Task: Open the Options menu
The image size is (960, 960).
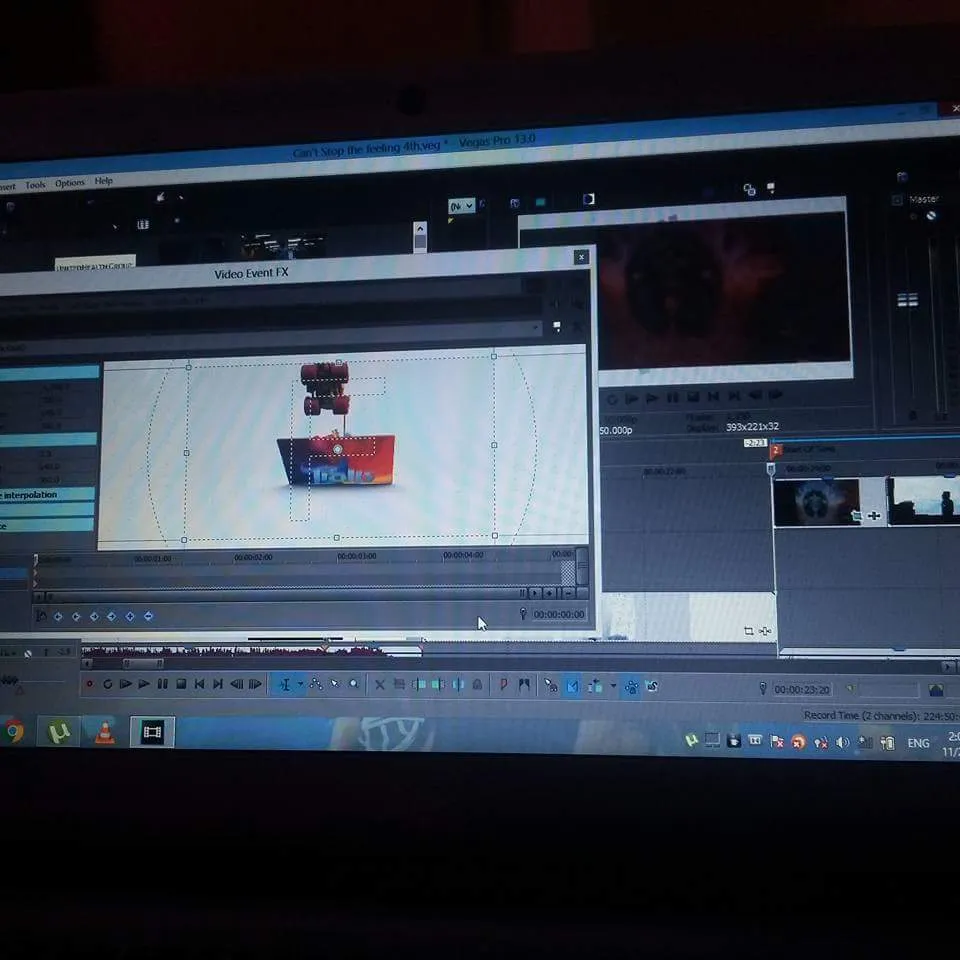Action: [70, 182]
